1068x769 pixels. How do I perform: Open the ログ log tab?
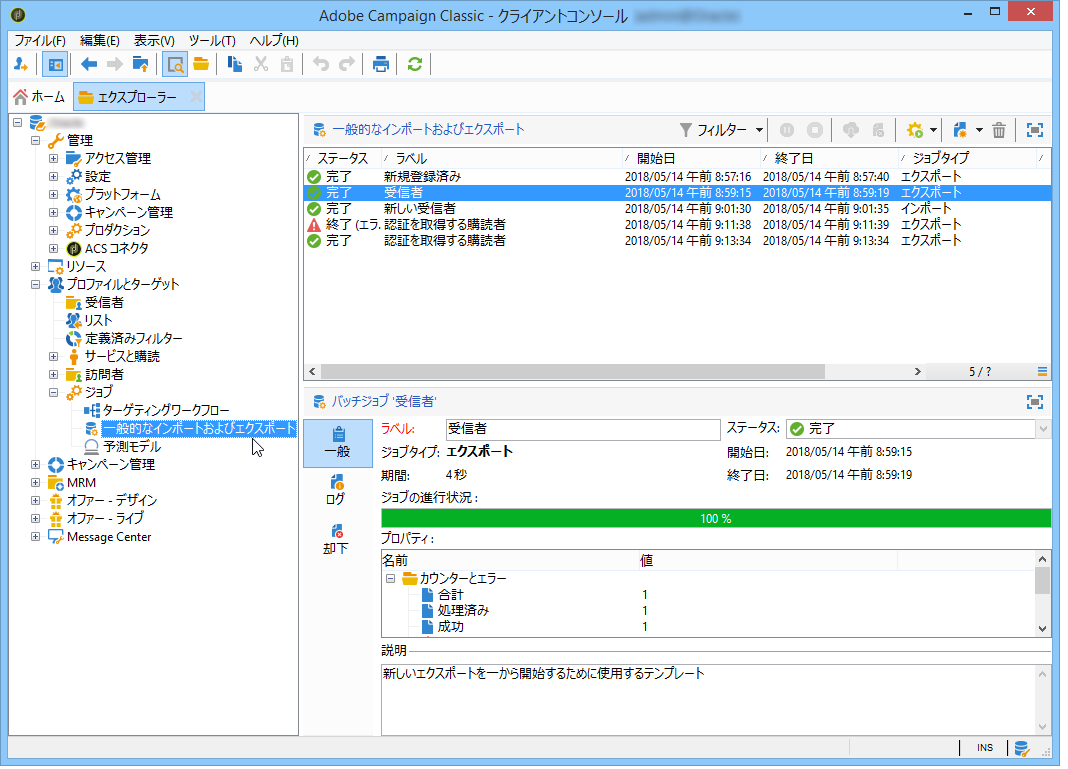click(336, 490)
